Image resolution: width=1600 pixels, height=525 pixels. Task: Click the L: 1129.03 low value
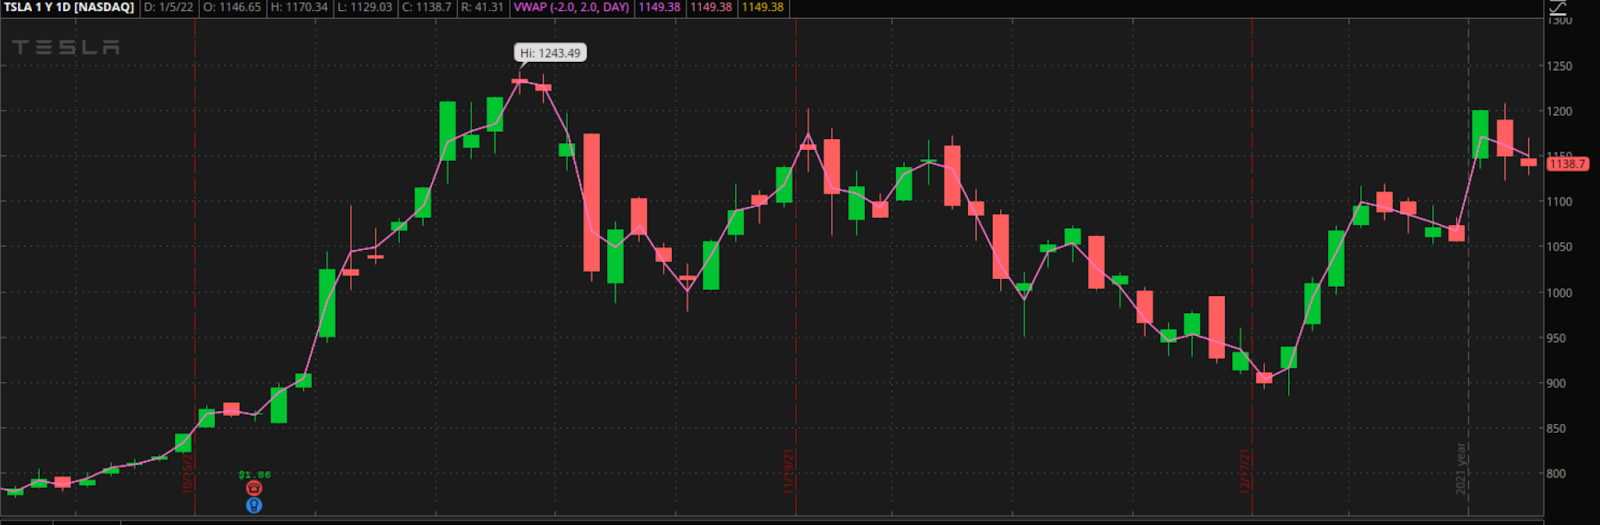pos(365,7)
